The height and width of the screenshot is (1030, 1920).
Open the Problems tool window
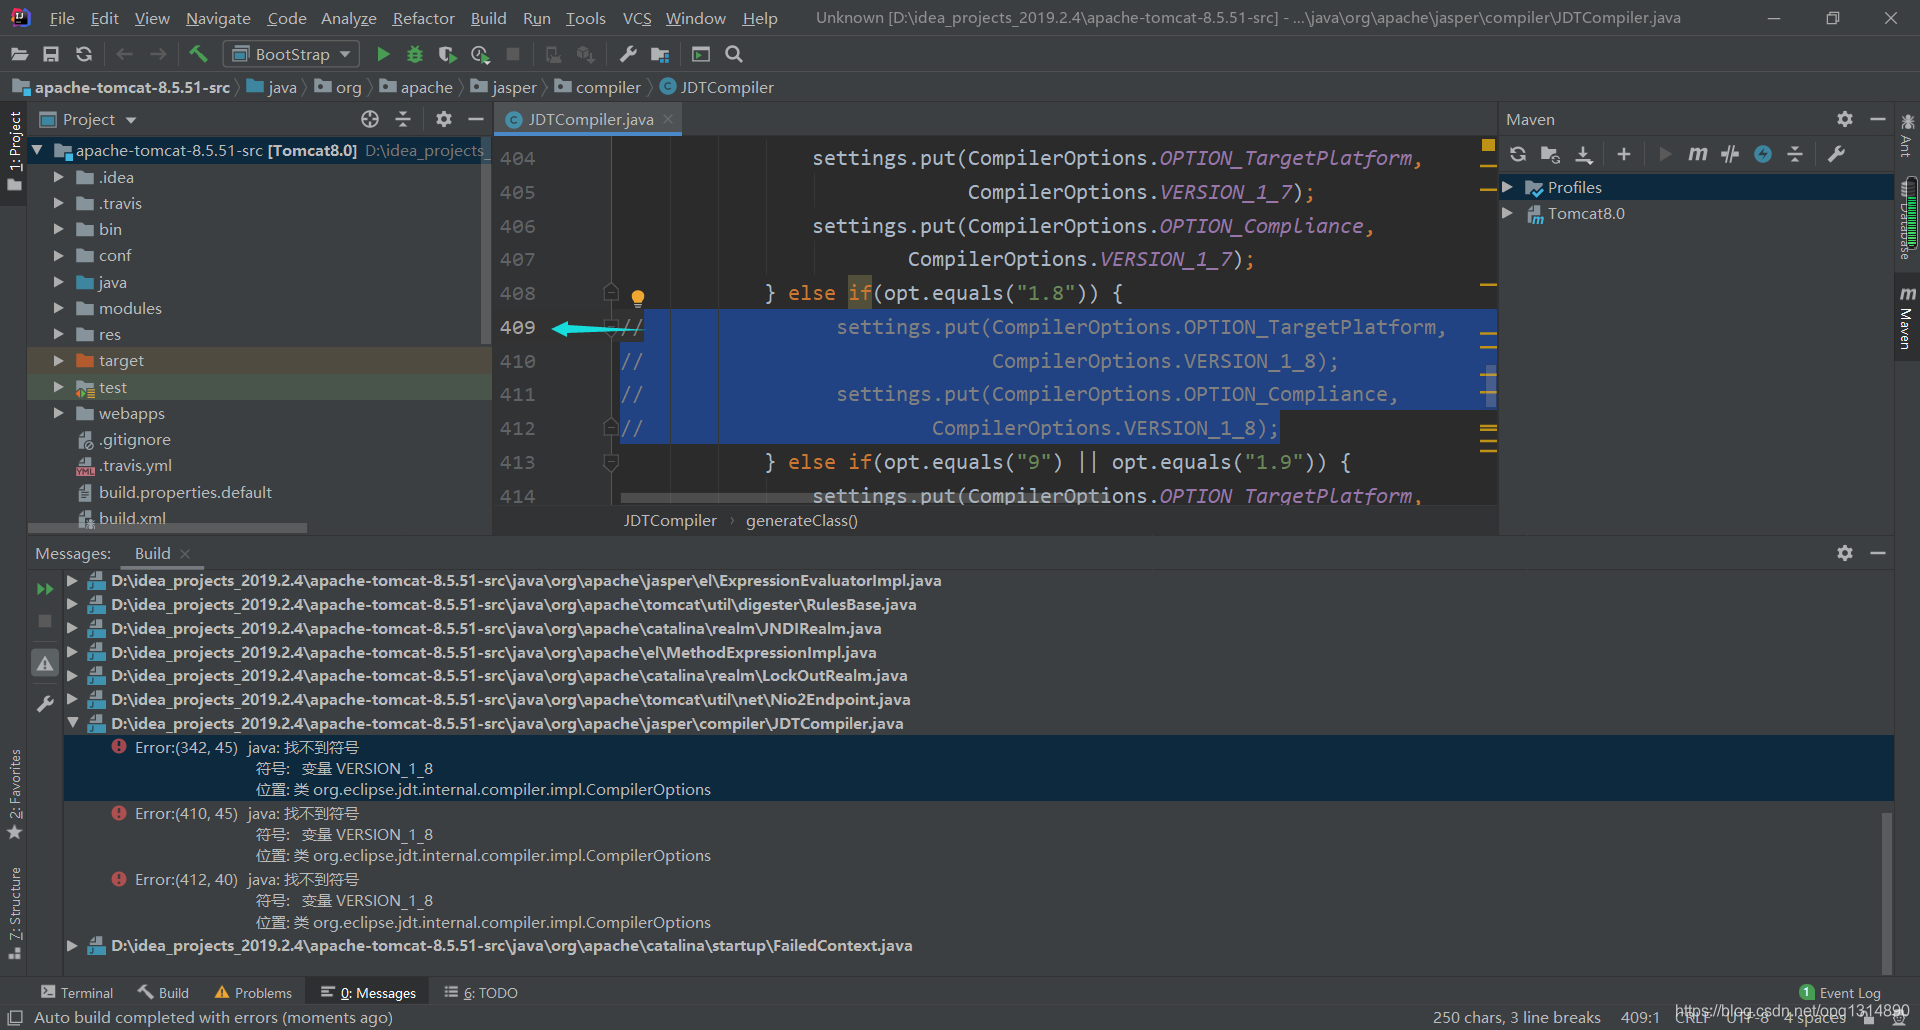(253, 992)
